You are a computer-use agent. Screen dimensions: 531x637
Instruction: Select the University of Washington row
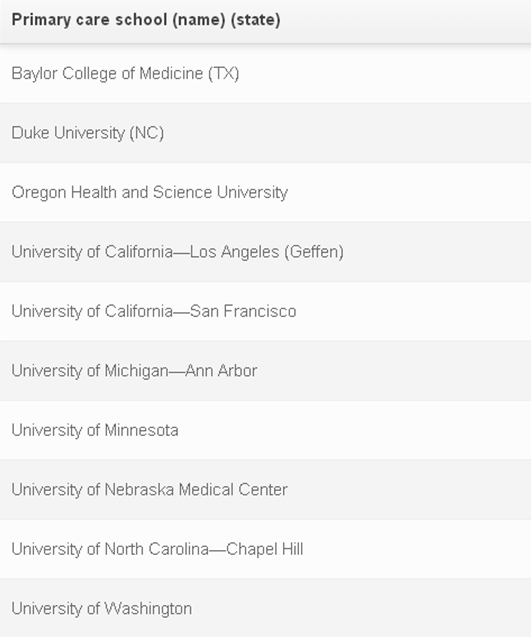point(265,608)
